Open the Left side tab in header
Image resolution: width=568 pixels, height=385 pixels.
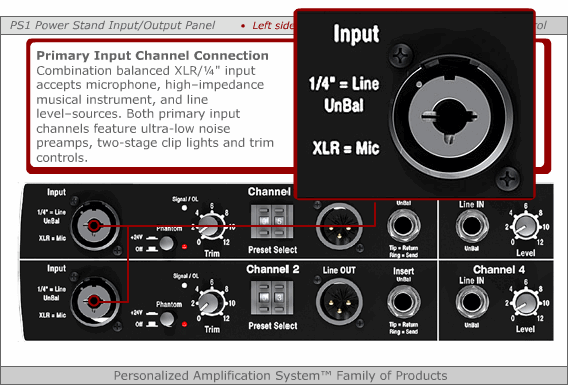[273, 25]
